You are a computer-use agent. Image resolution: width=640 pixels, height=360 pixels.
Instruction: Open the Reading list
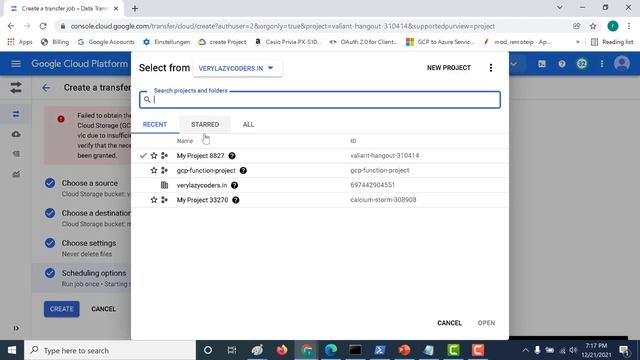point(612,42)
